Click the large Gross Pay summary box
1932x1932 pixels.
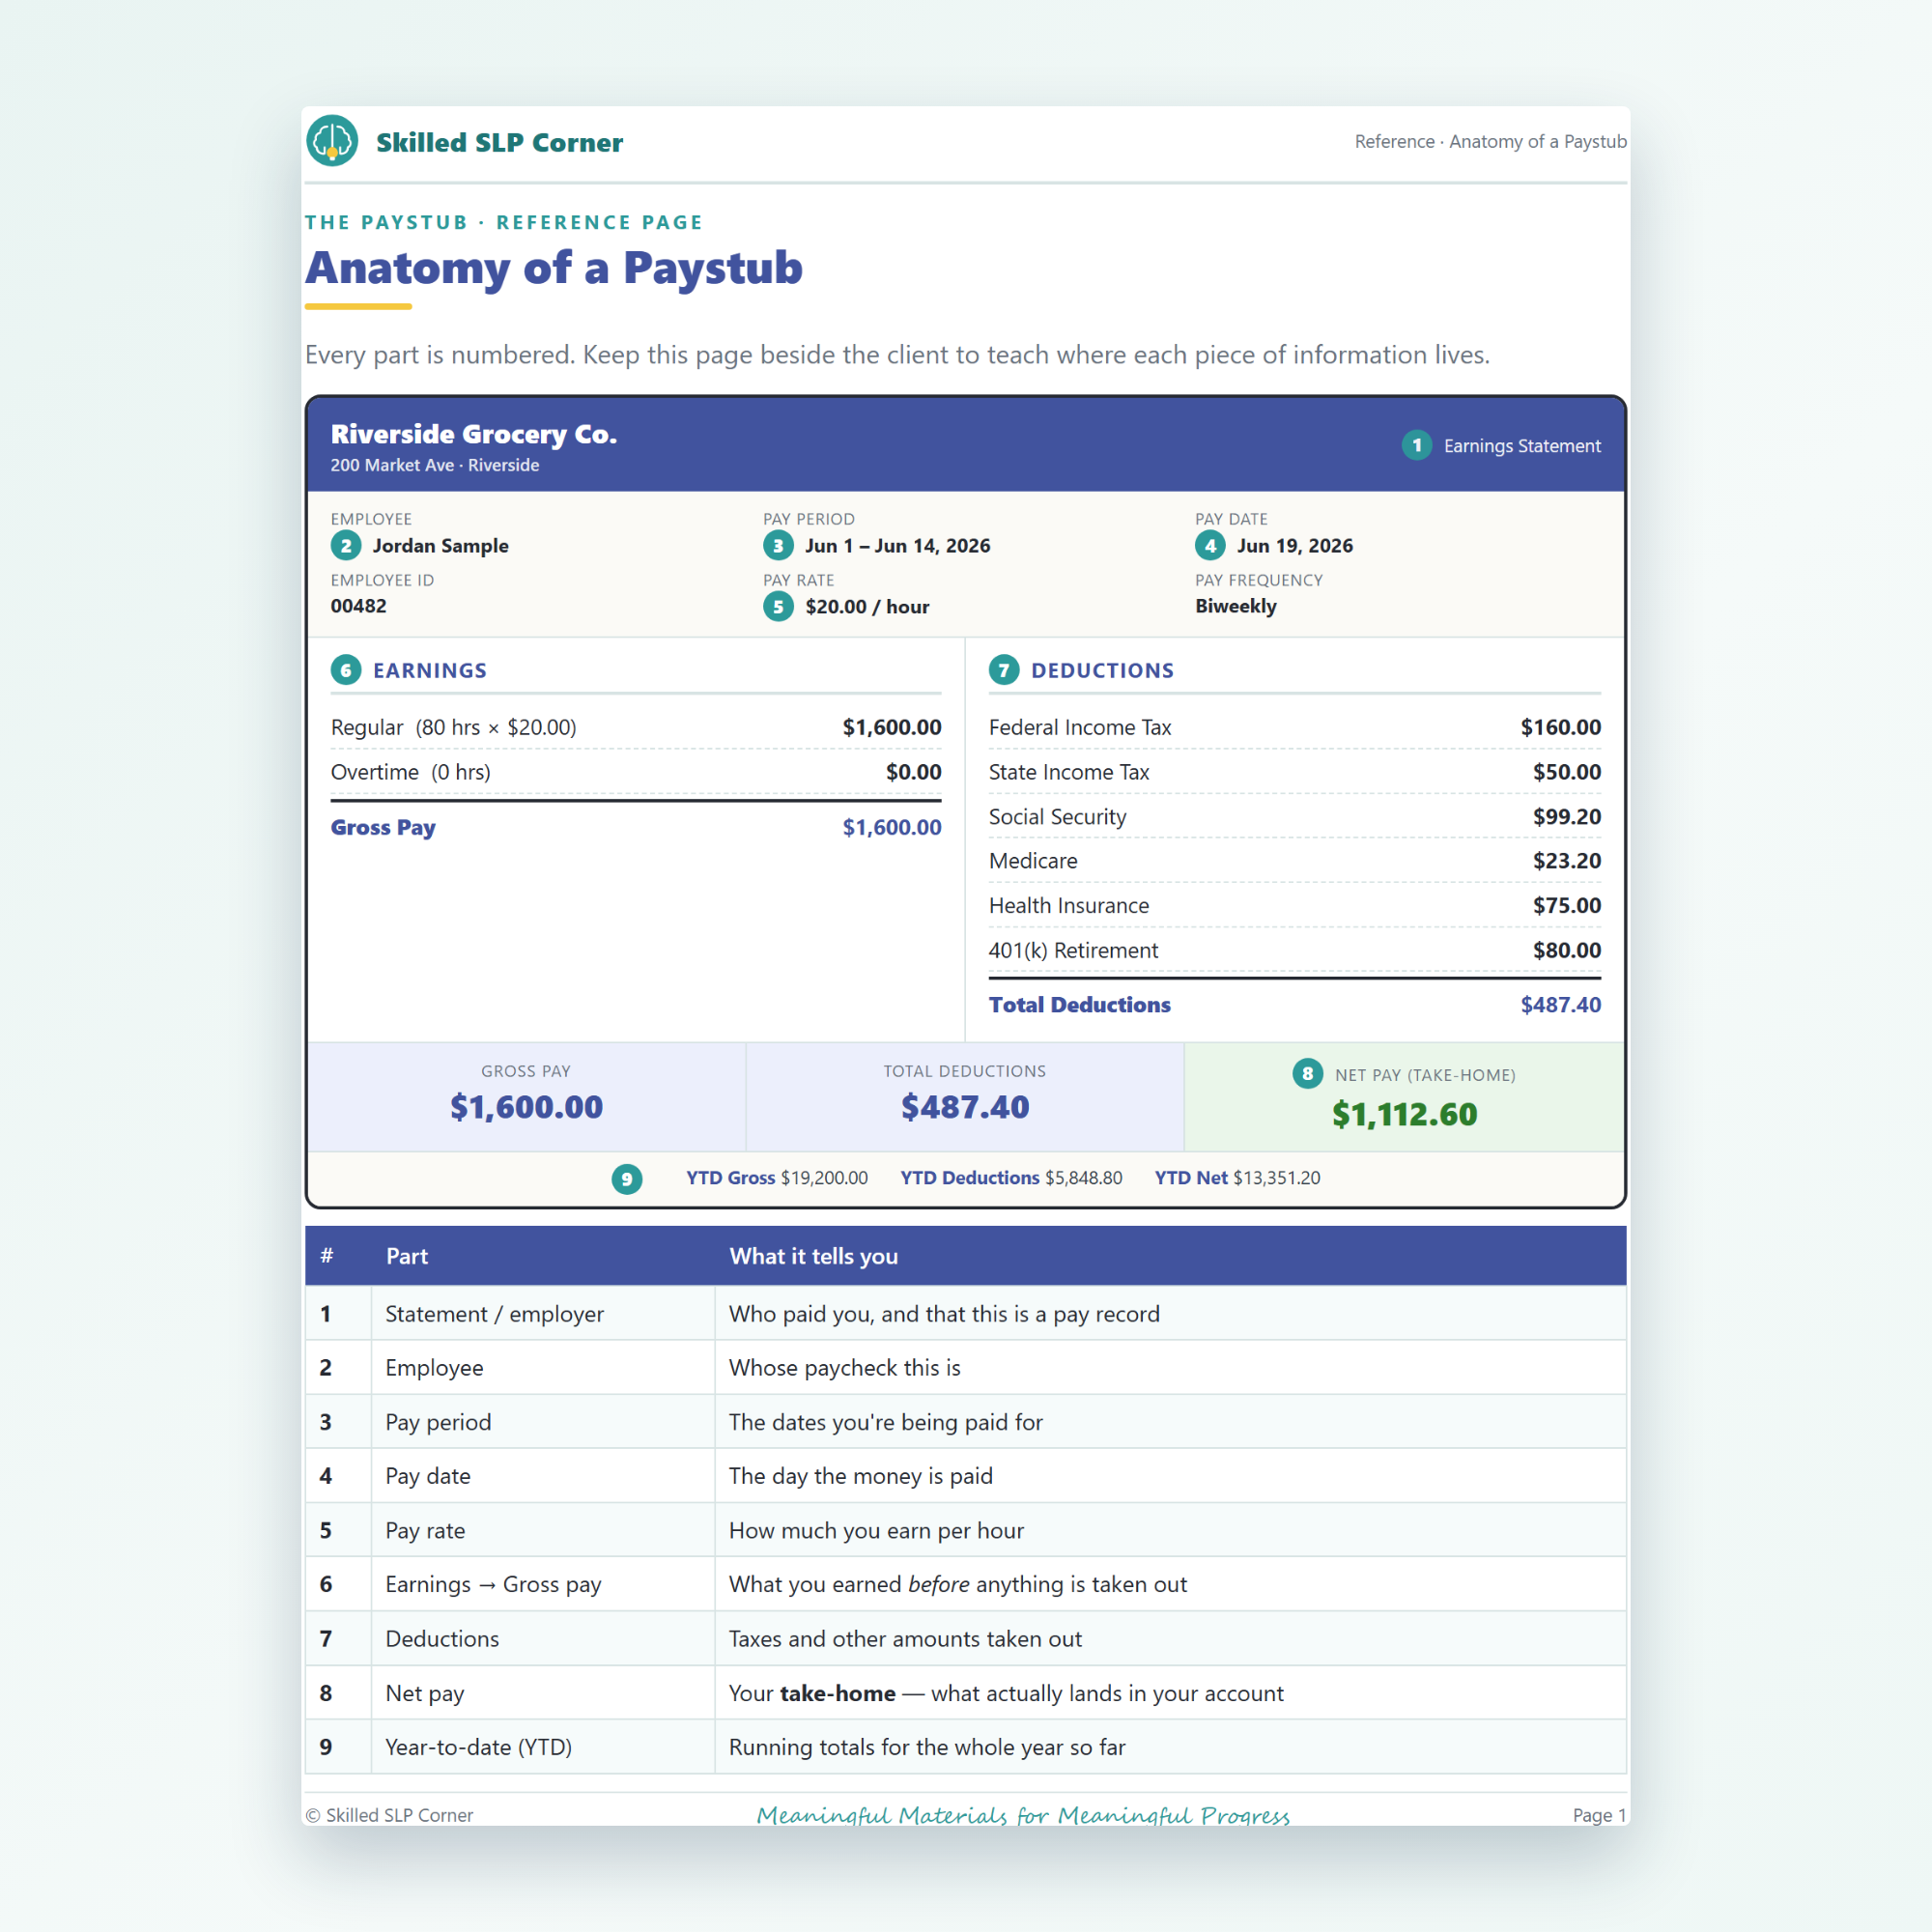(526, 1097)
